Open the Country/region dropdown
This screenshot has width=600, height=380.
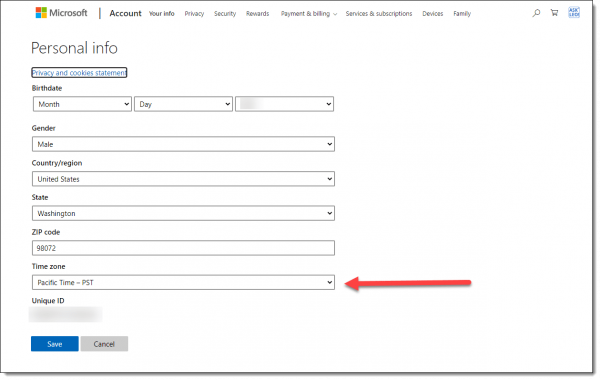(x=183, y=179)
